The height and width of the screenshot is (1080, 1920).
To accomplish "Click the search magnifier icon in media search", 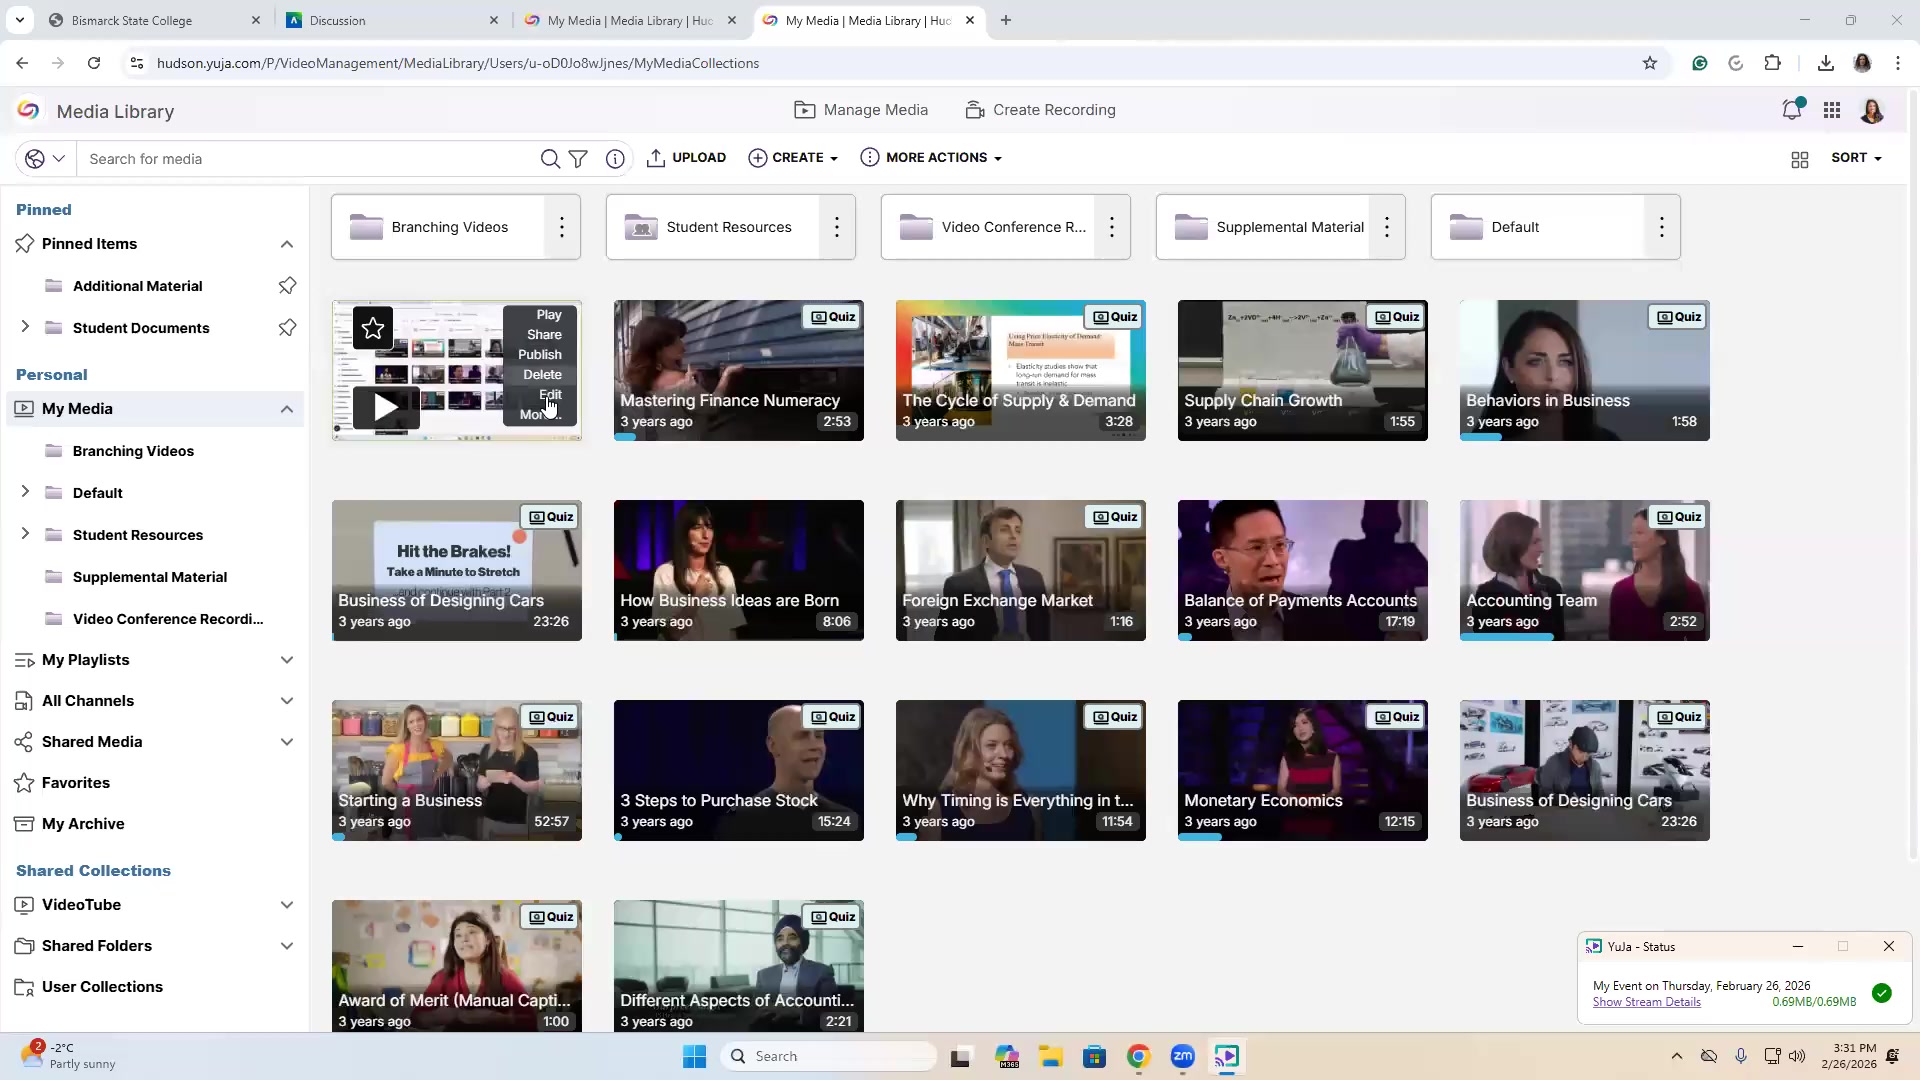I will (550, 159).
